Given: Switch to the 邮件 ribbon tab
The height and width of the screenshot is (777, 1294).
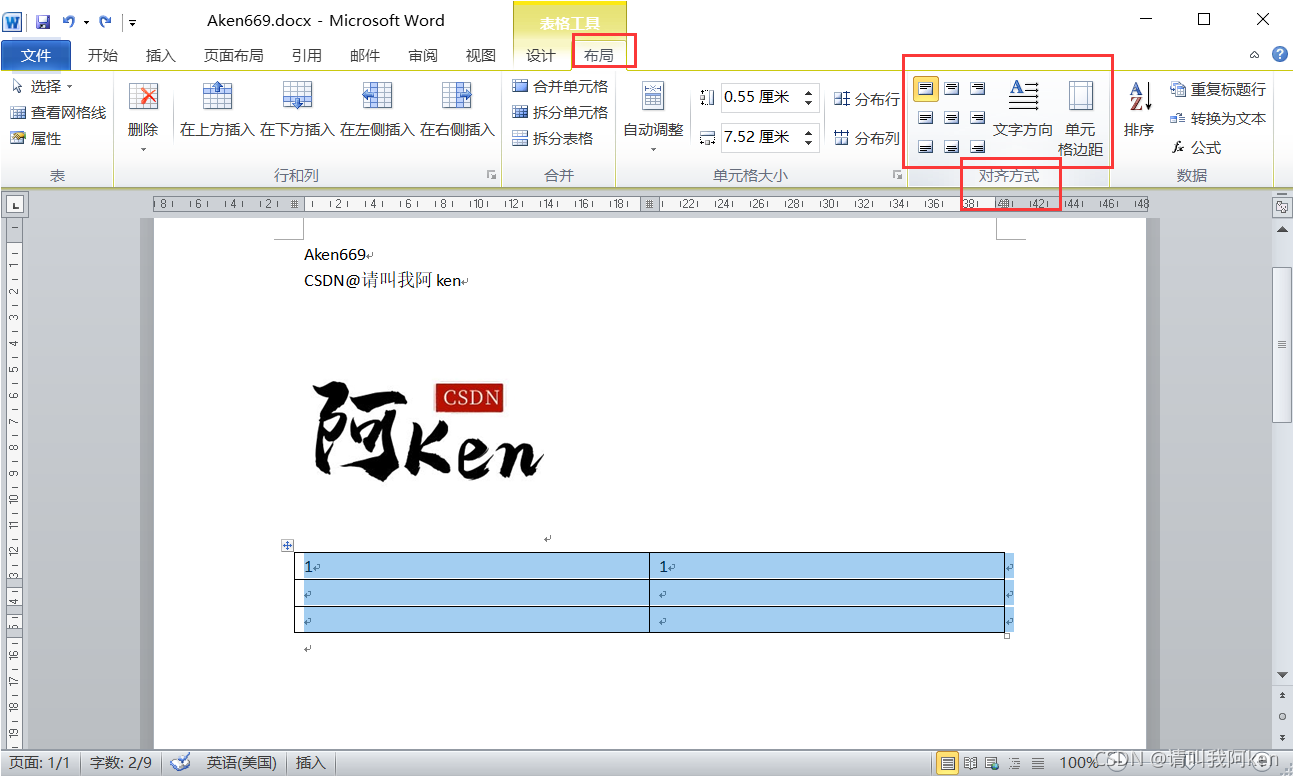Looking at the screenshot, I should click(x=364, y=56).
